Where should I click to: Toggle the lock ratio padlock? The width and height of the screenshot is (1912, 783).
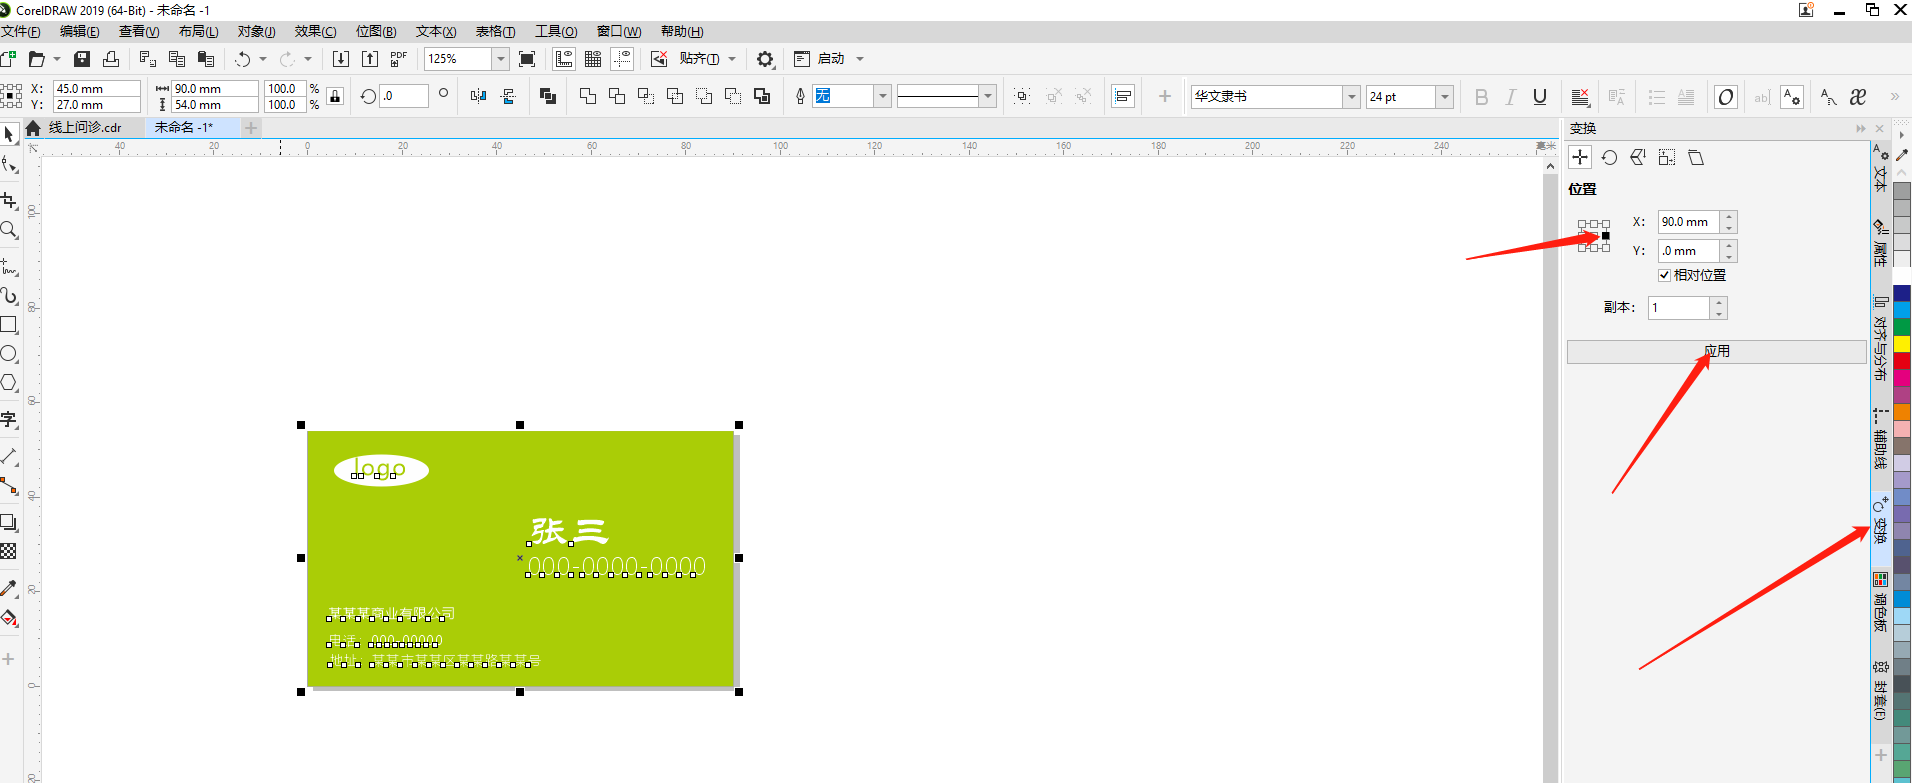tap(335, 96)
